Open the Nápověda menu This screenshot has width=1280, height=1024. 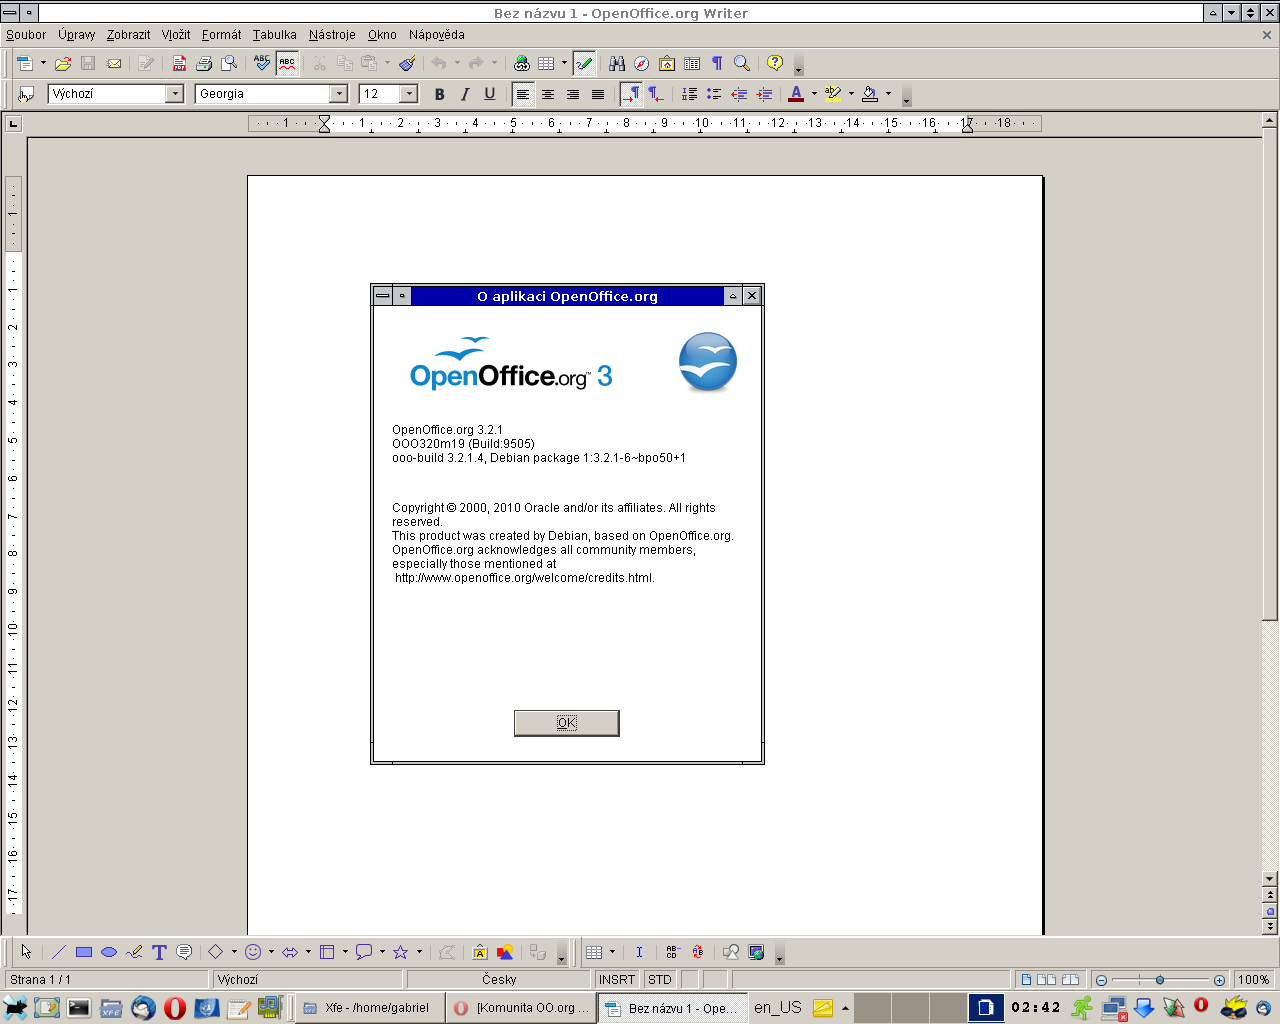[437, 35]
